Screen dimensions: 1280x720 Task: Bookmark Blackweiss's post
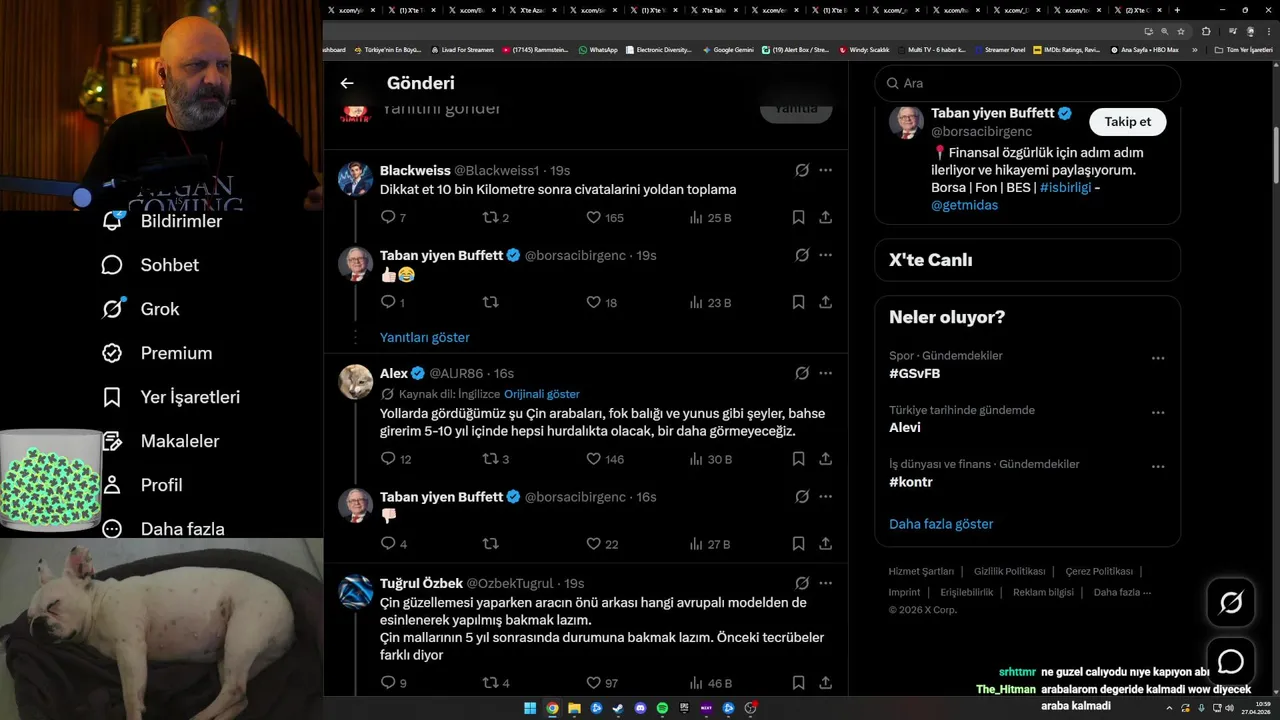pyautogui.click(x=798, y=217)
